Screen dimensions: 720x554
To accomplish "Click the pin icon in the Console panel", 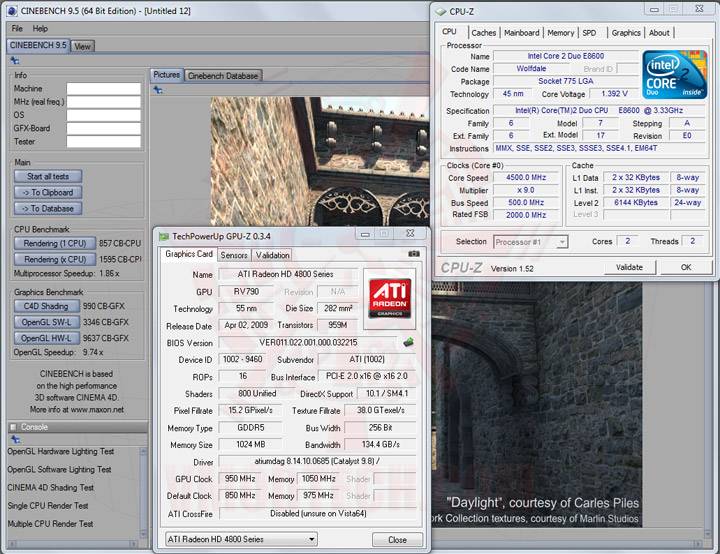I will [15, 439].
